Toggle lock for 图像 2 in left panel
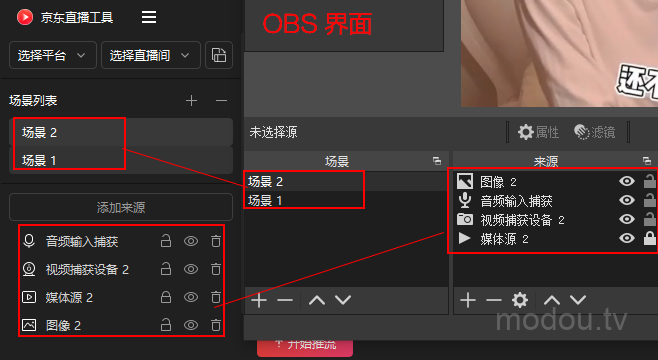The height and width of the screenshot is (360, 658). pyautogui.click(x=166, y=325)
